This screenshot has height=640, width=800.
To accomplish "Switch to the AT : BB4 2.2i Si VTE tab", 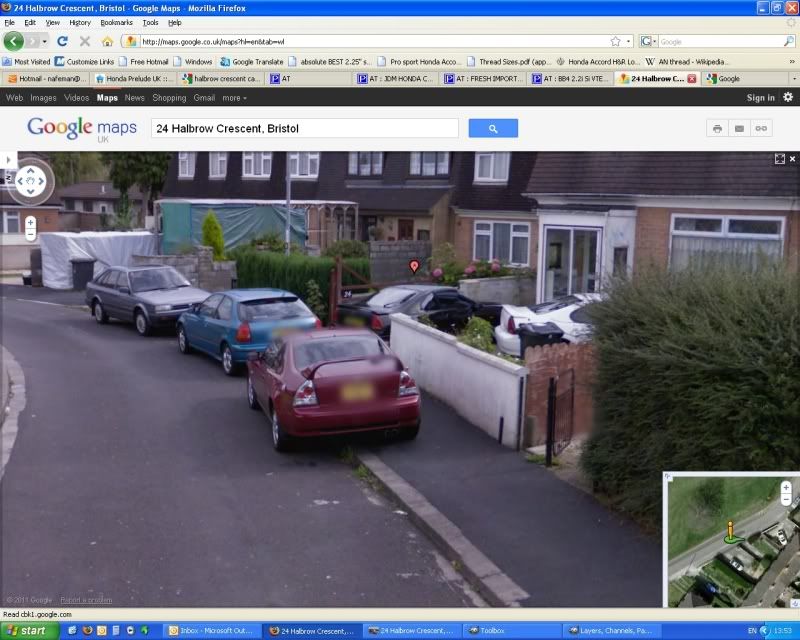I will (571, 79).
